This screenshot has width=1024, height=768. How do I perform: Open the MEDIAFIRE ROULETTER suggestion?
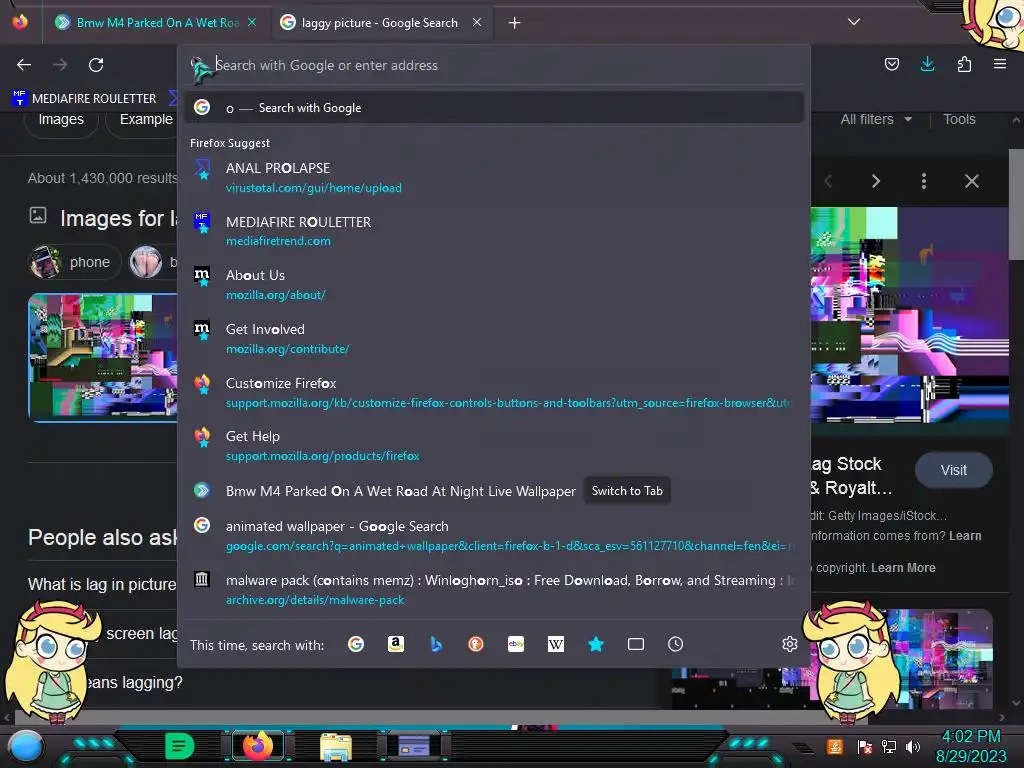click(494, 231)
